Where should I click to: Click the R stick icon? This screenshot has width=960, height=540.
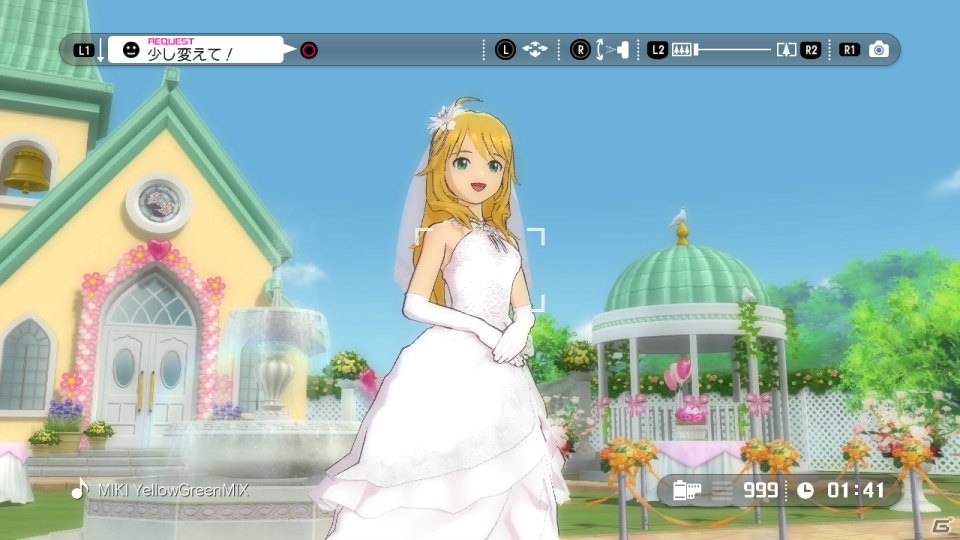[580, 50]
